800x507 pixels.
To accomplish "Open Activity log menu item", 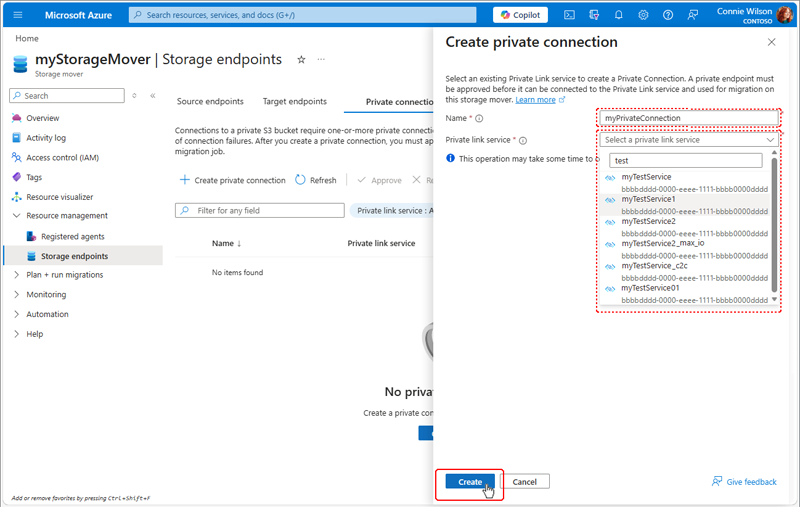I will click(x=46, y=138).
